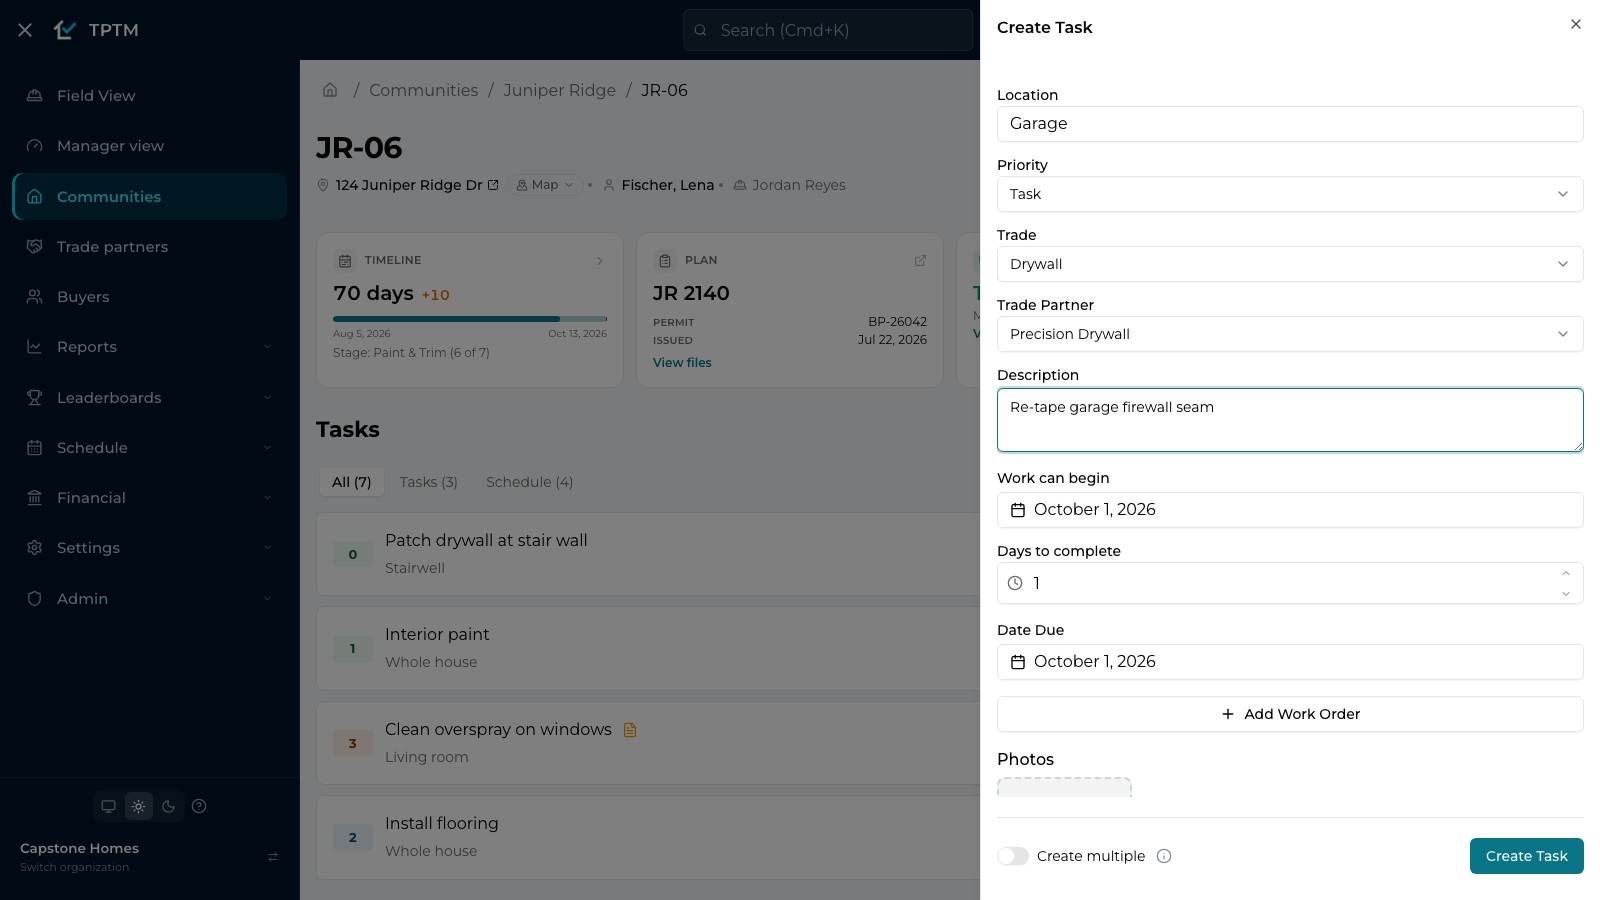
Task: Expand the Financial sidebar menu
Action: [150, 498]
